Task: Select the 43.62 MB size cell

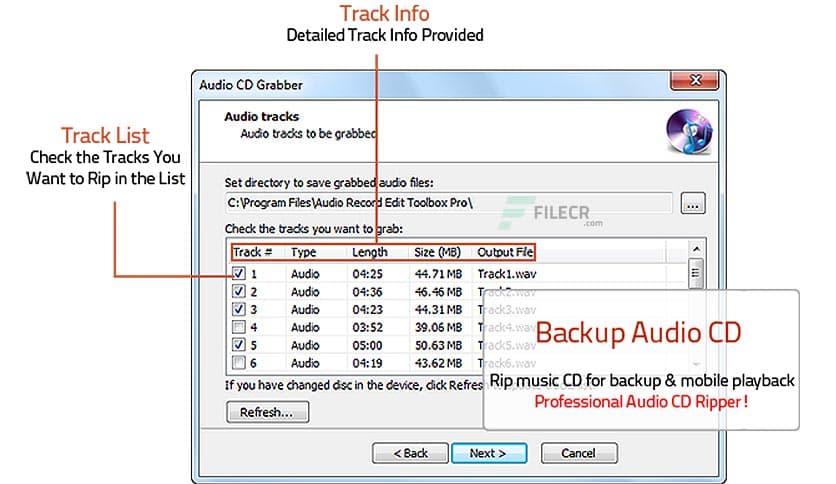Action: [438, 363]
